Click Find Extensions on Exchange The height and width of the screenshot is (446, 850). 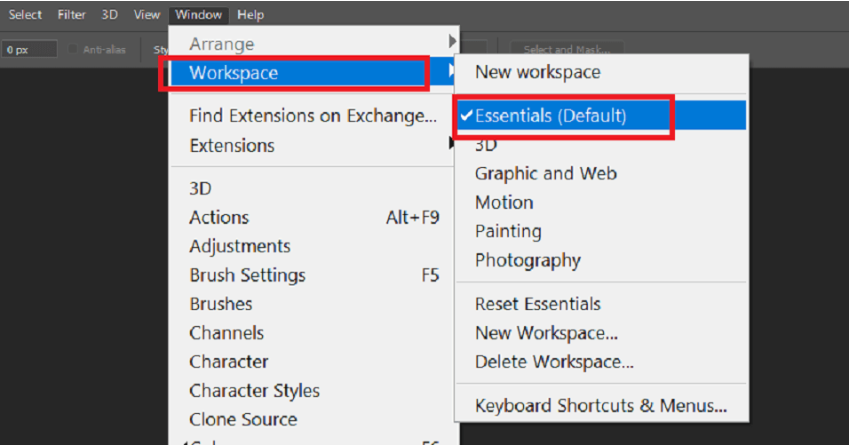click(x=313, y=116)
